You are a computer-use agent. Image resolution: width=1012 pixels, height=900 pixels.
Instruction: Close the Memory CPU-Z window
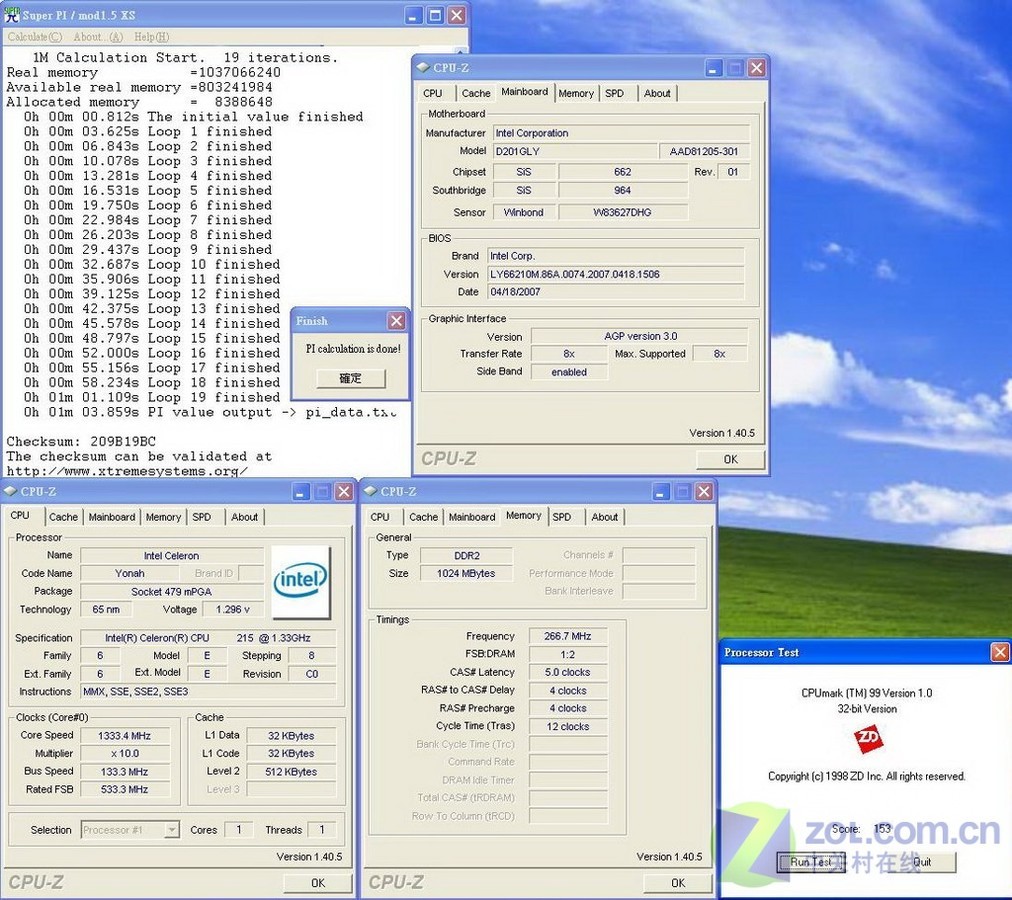pos(704,492)
